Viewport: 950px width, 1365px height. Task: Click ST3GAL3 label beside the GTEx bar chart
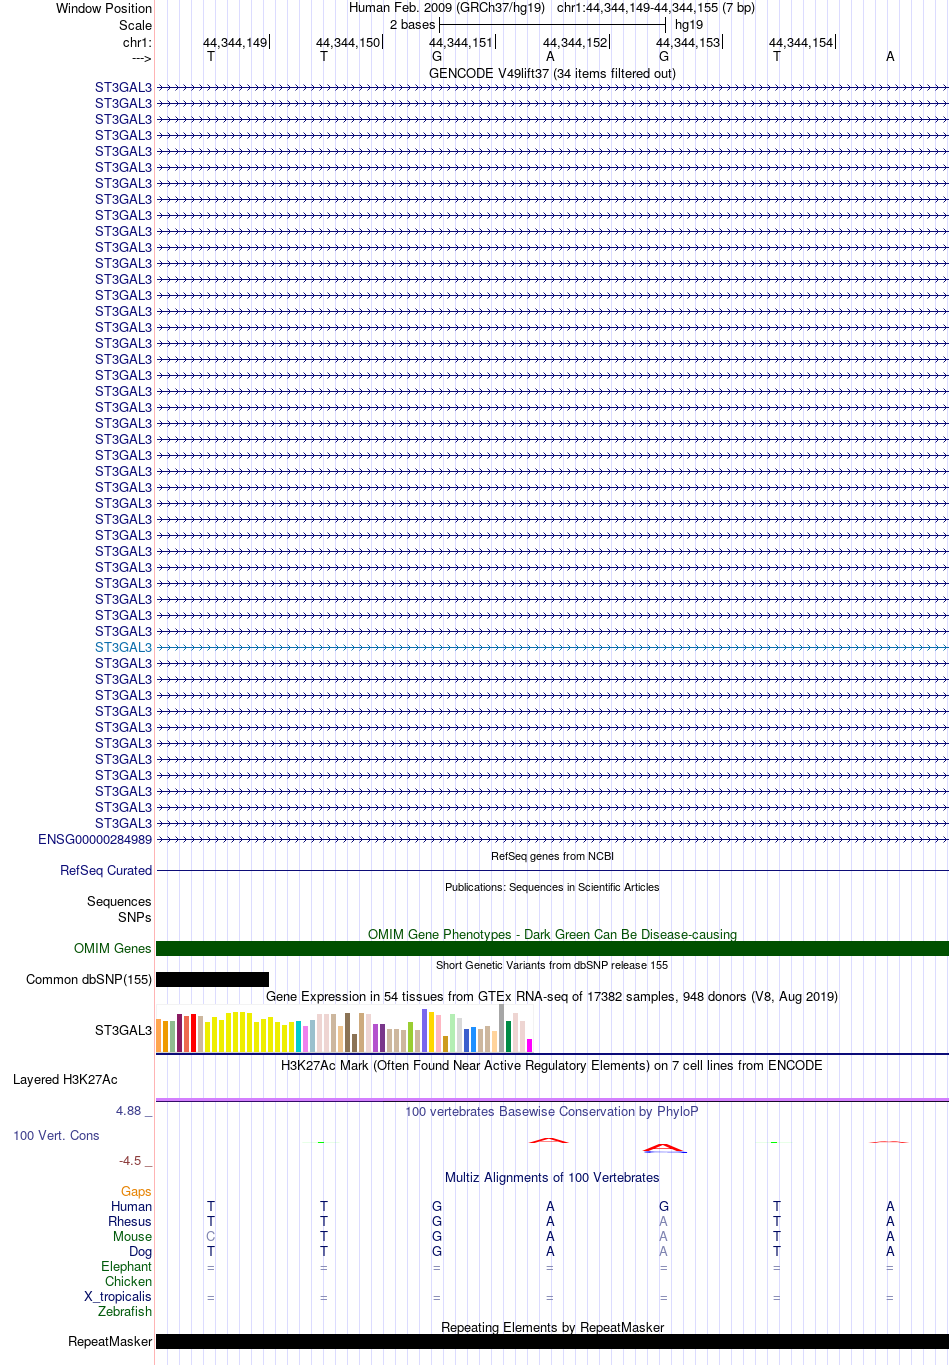[123, 1030]
